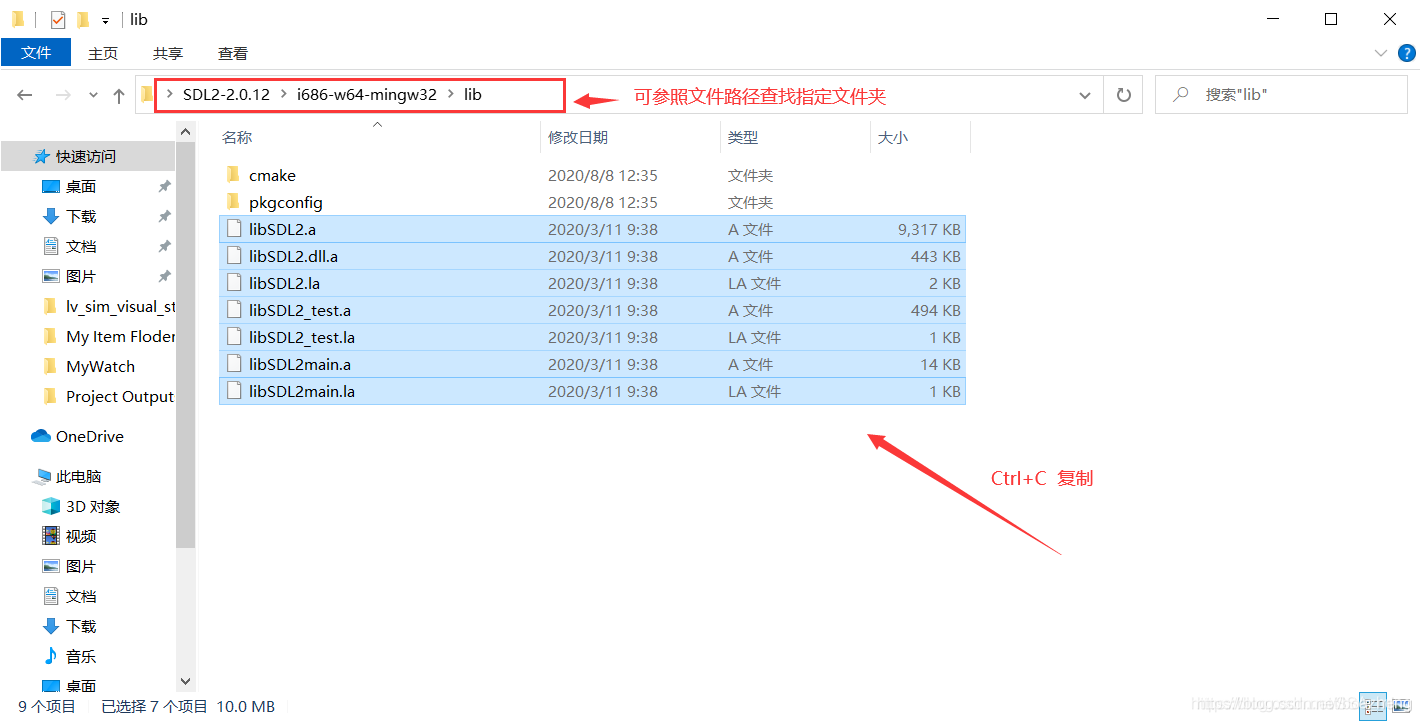
Task: Switch to the 主页 ribbon tab
Action: [103, 53]
